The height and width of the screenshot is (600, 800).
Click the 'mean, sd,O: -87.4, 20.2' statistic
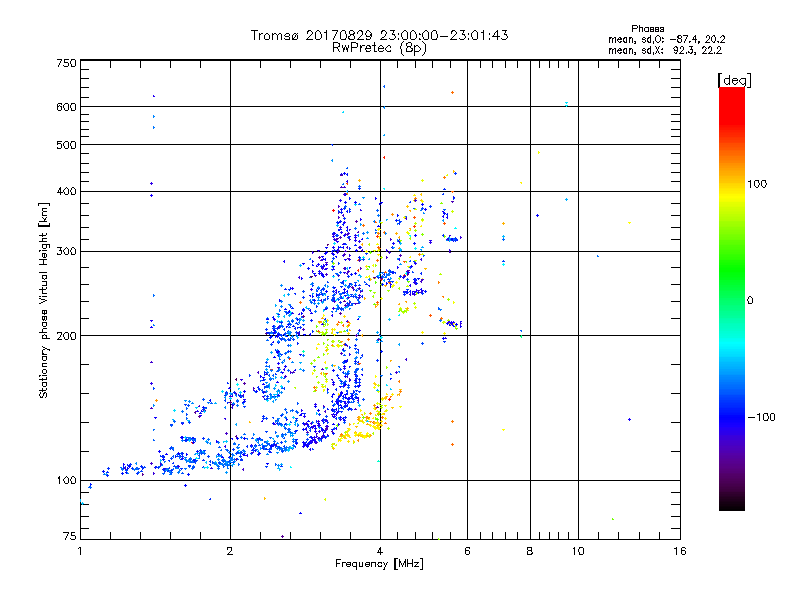(x=666, y=39)
